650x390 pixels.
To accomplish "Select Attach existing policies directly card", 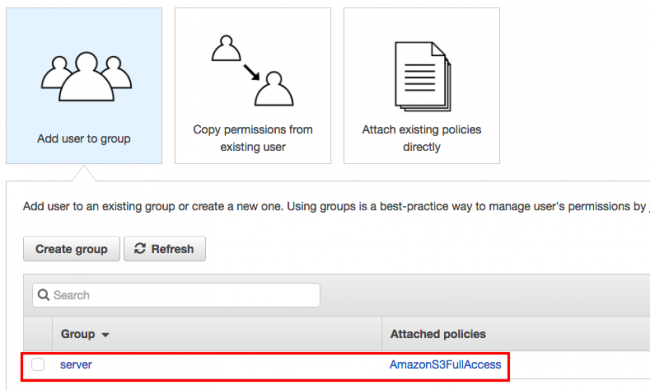I will tap(422, 85).
